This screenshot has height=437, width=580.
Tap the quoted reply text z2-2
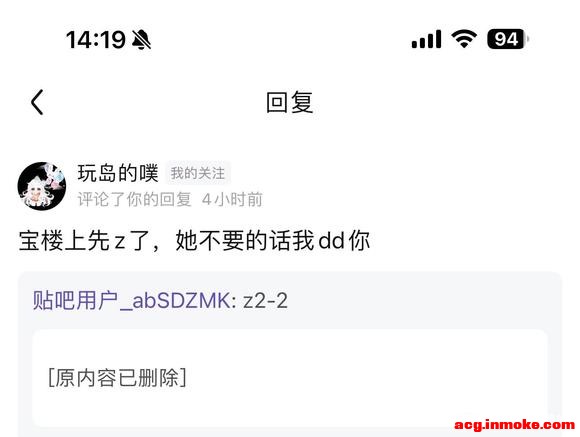[x=265, y=300]
